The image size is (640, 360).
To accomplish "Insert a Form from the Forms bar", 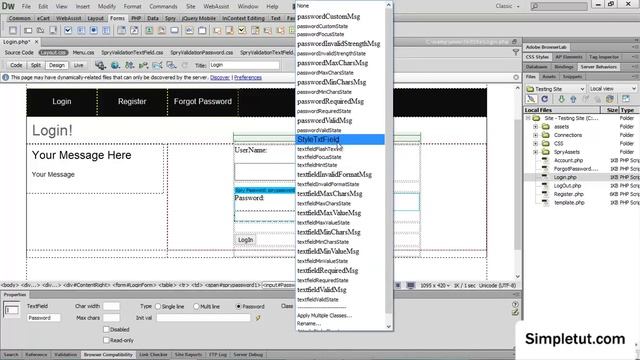I will pyautogui.click(x=13, y=31).
